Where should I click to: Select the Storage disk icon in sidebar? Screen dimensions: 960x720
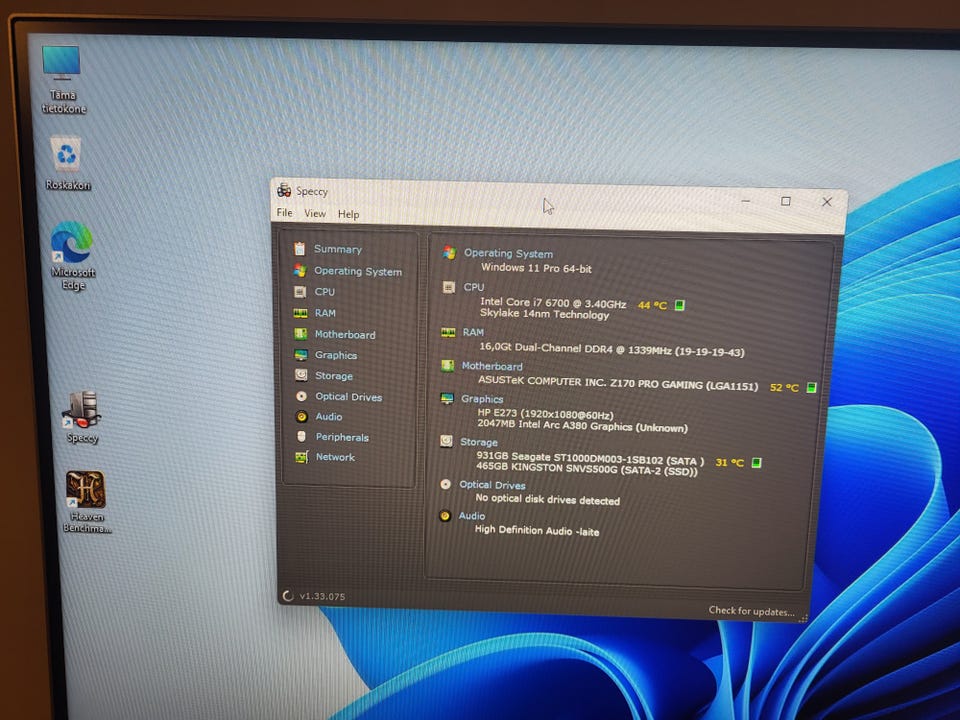tap(301, 375)
